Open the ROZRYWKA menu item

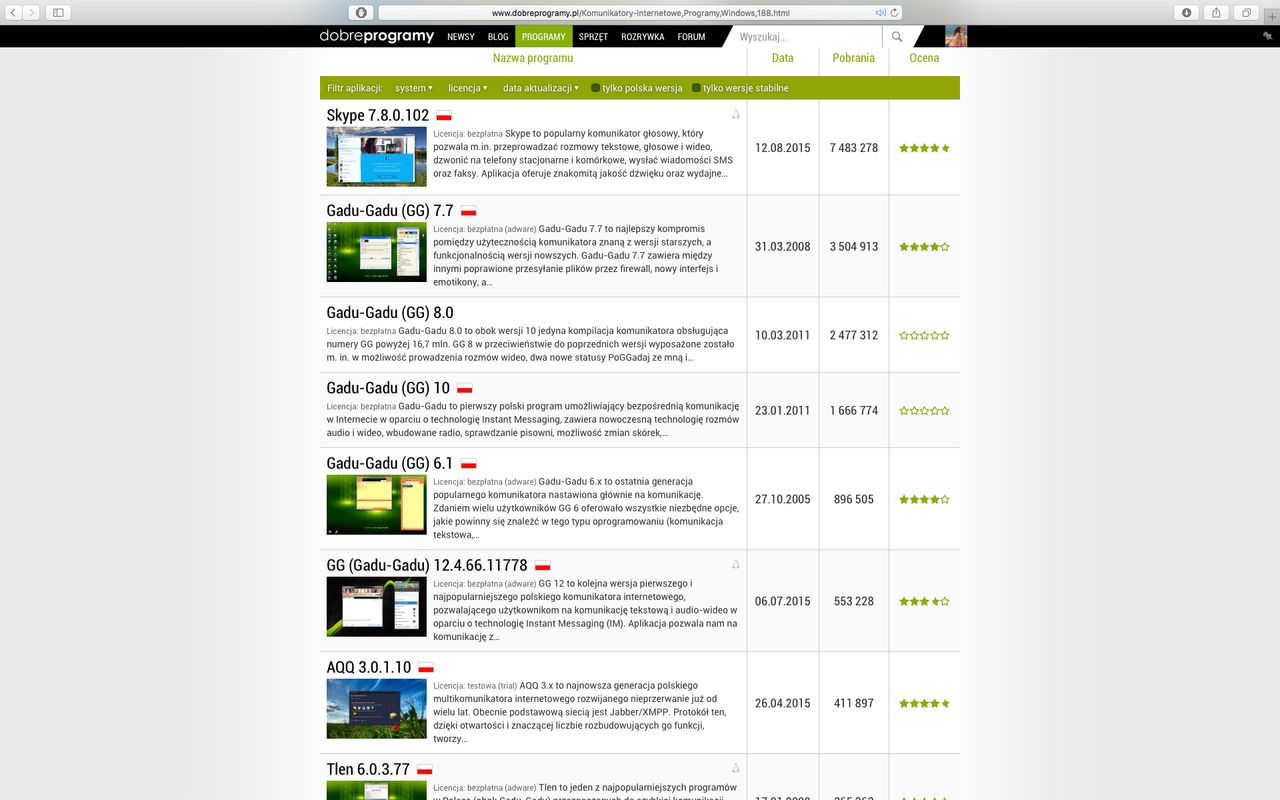pyautogui.click(x=642, y=37)
